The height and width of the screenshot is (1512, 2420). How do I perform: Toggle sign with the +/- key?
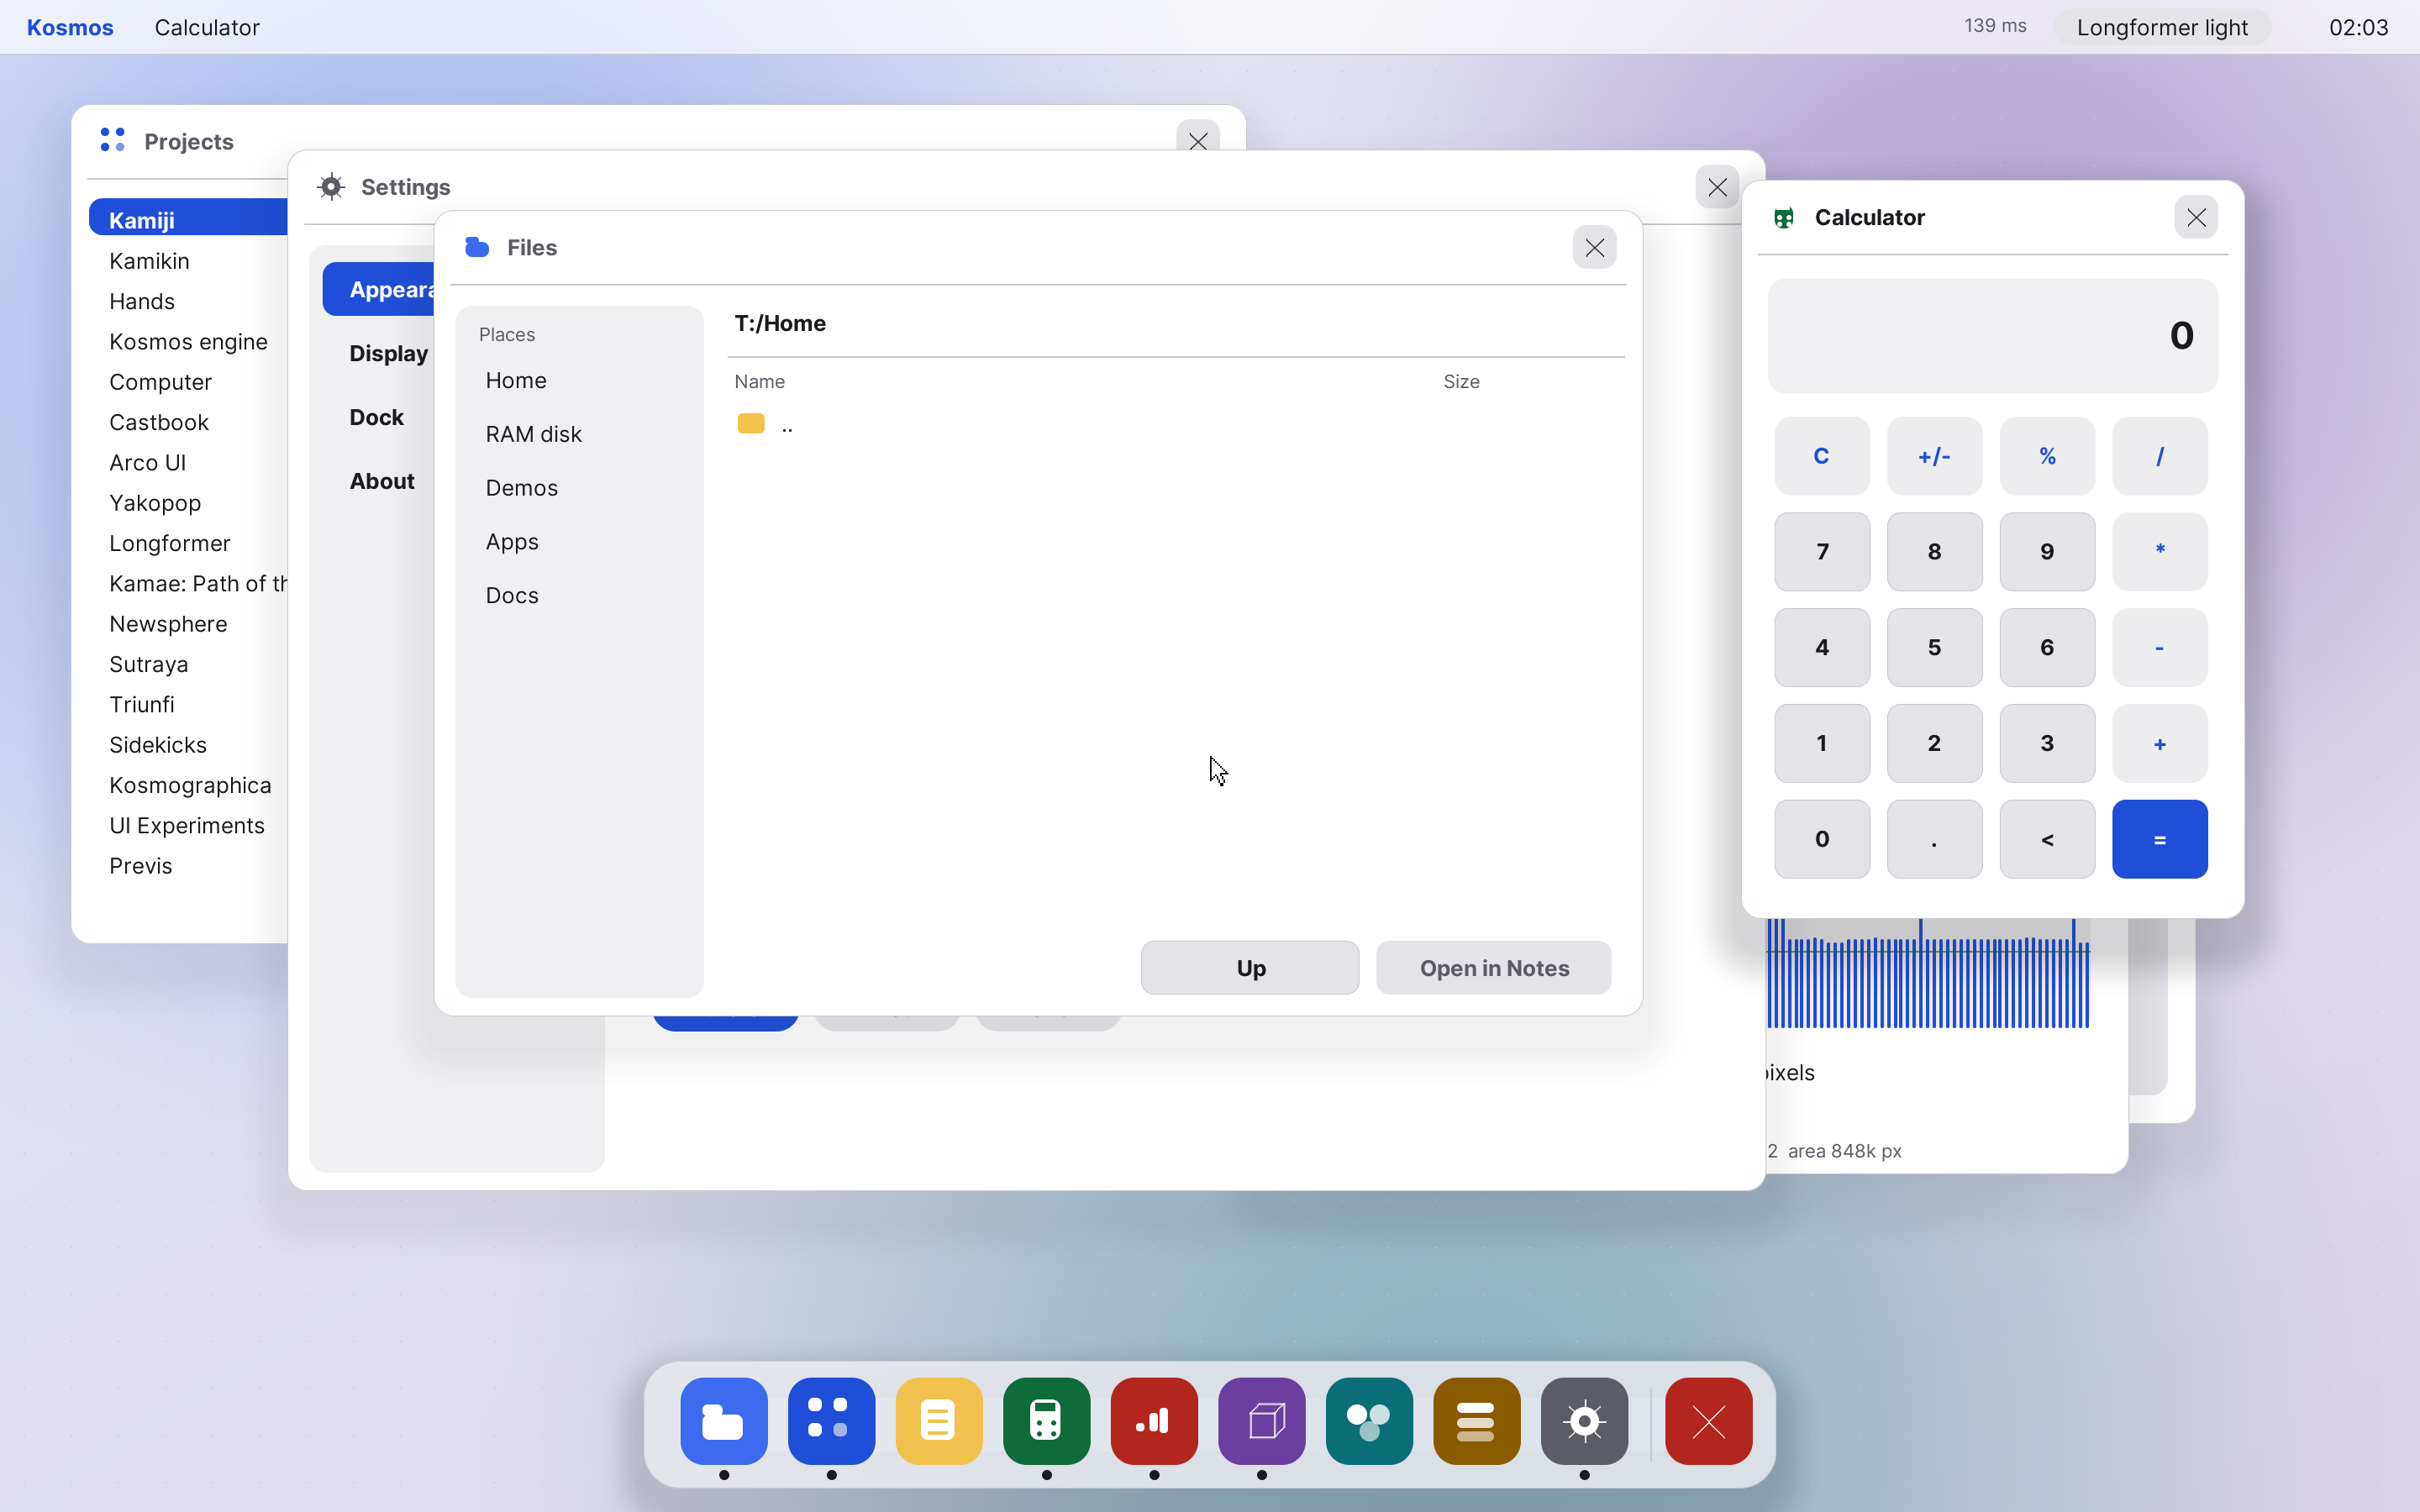tap(1934, 456)
